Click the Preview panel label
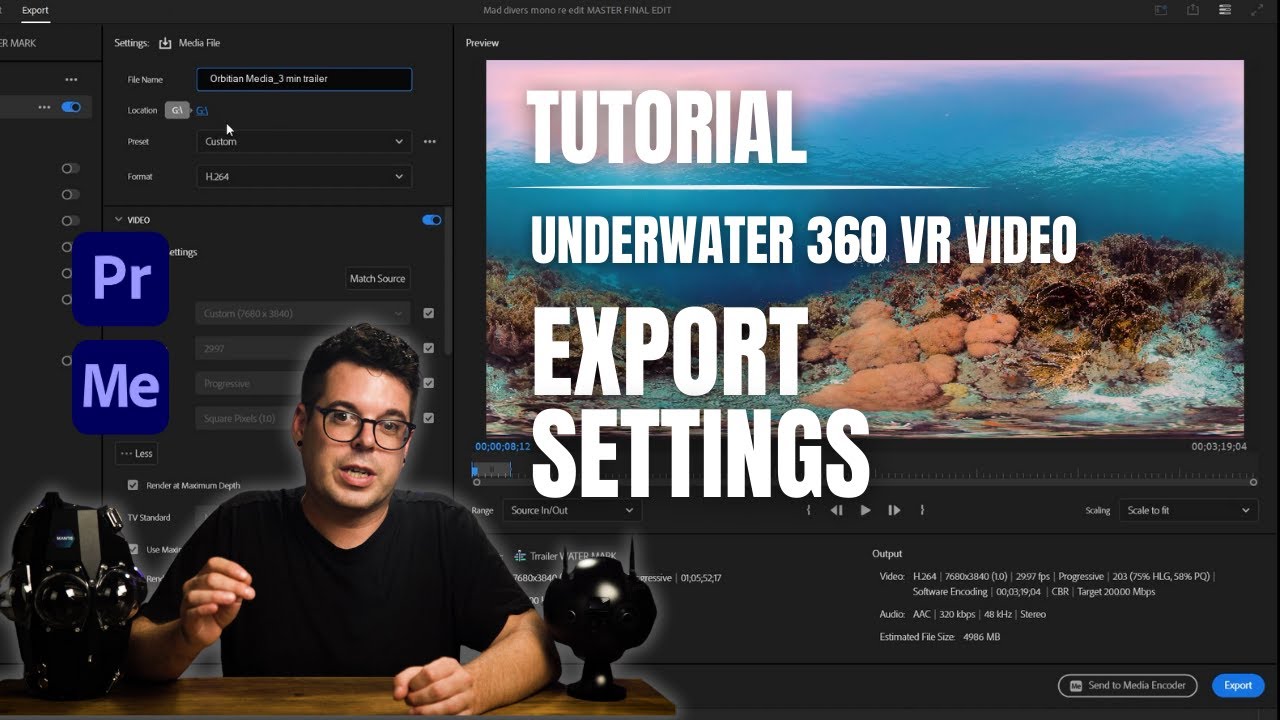 point(482,43)
